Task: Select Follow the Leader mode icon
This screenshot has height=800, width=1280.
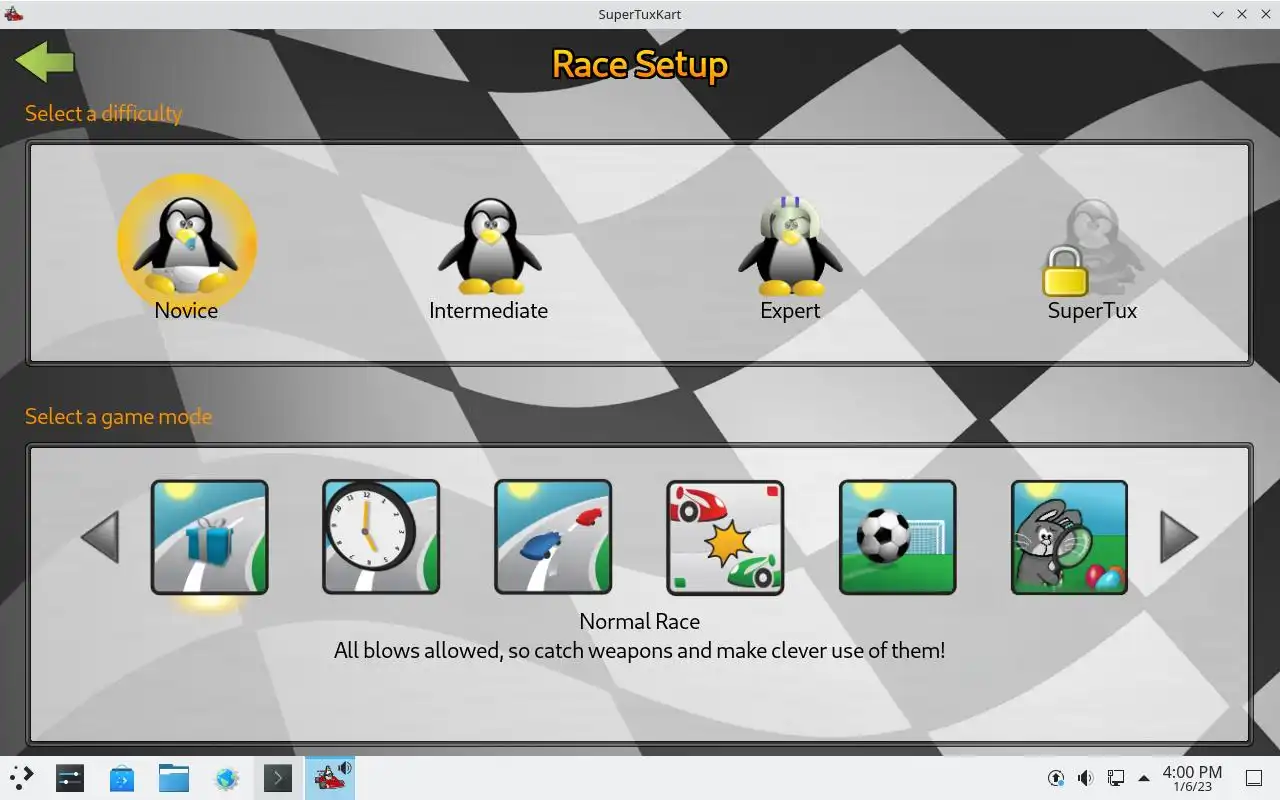Action: pyautogui.click(x=553, y=537)
